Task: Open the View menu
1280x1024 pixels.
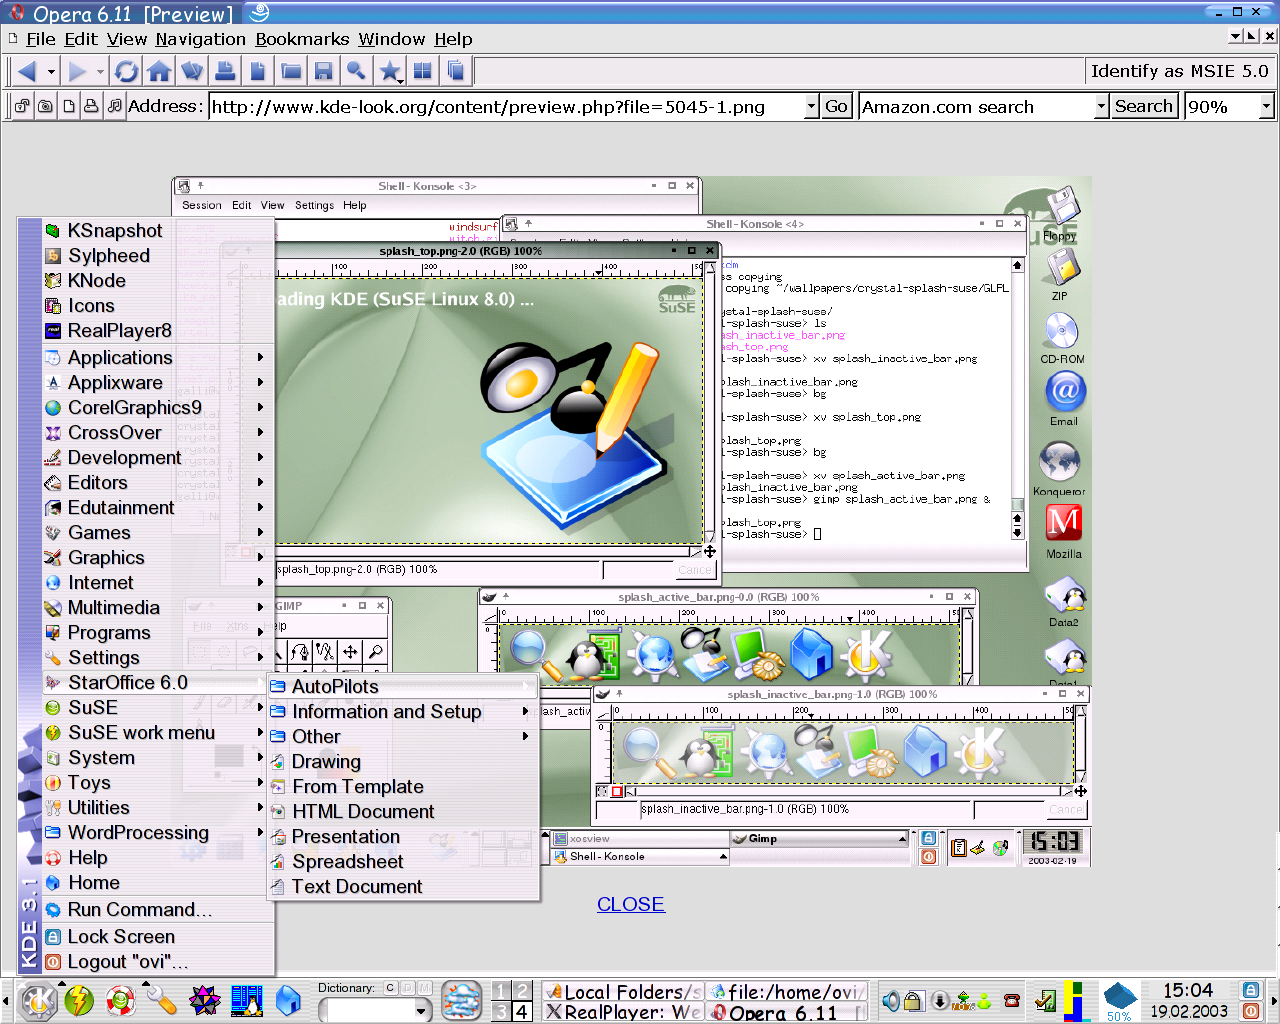Action: tap(127, 39)
